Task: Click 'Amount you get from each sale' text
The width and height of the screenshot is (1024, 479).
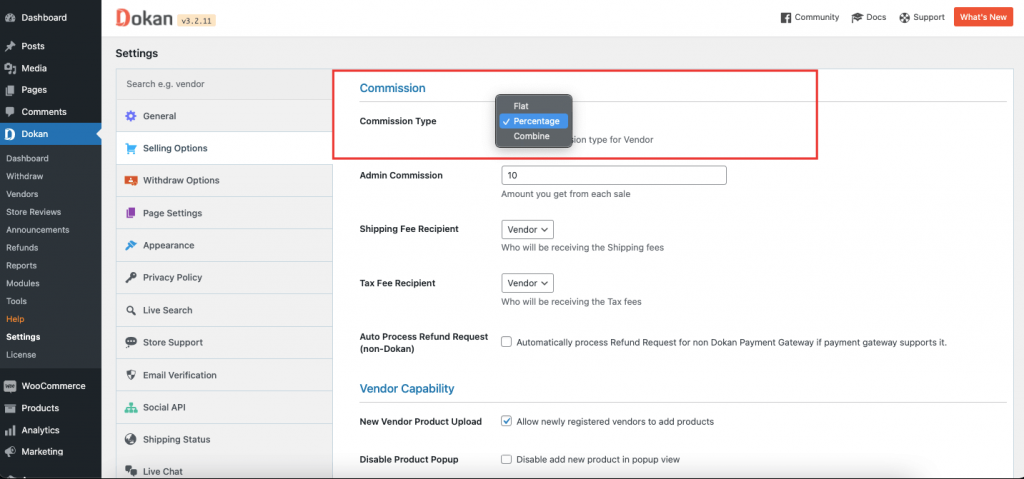Action: coord(566,194)
